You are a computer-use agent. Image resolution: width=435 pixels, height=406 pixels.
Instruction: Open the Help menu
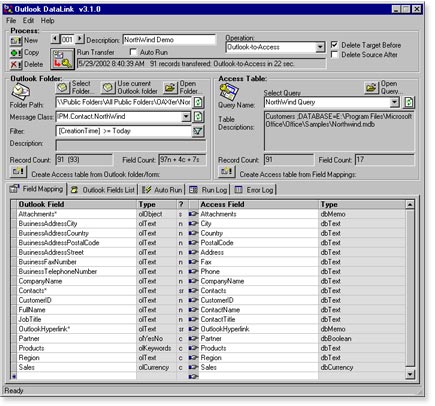click(x=48, y=21)
